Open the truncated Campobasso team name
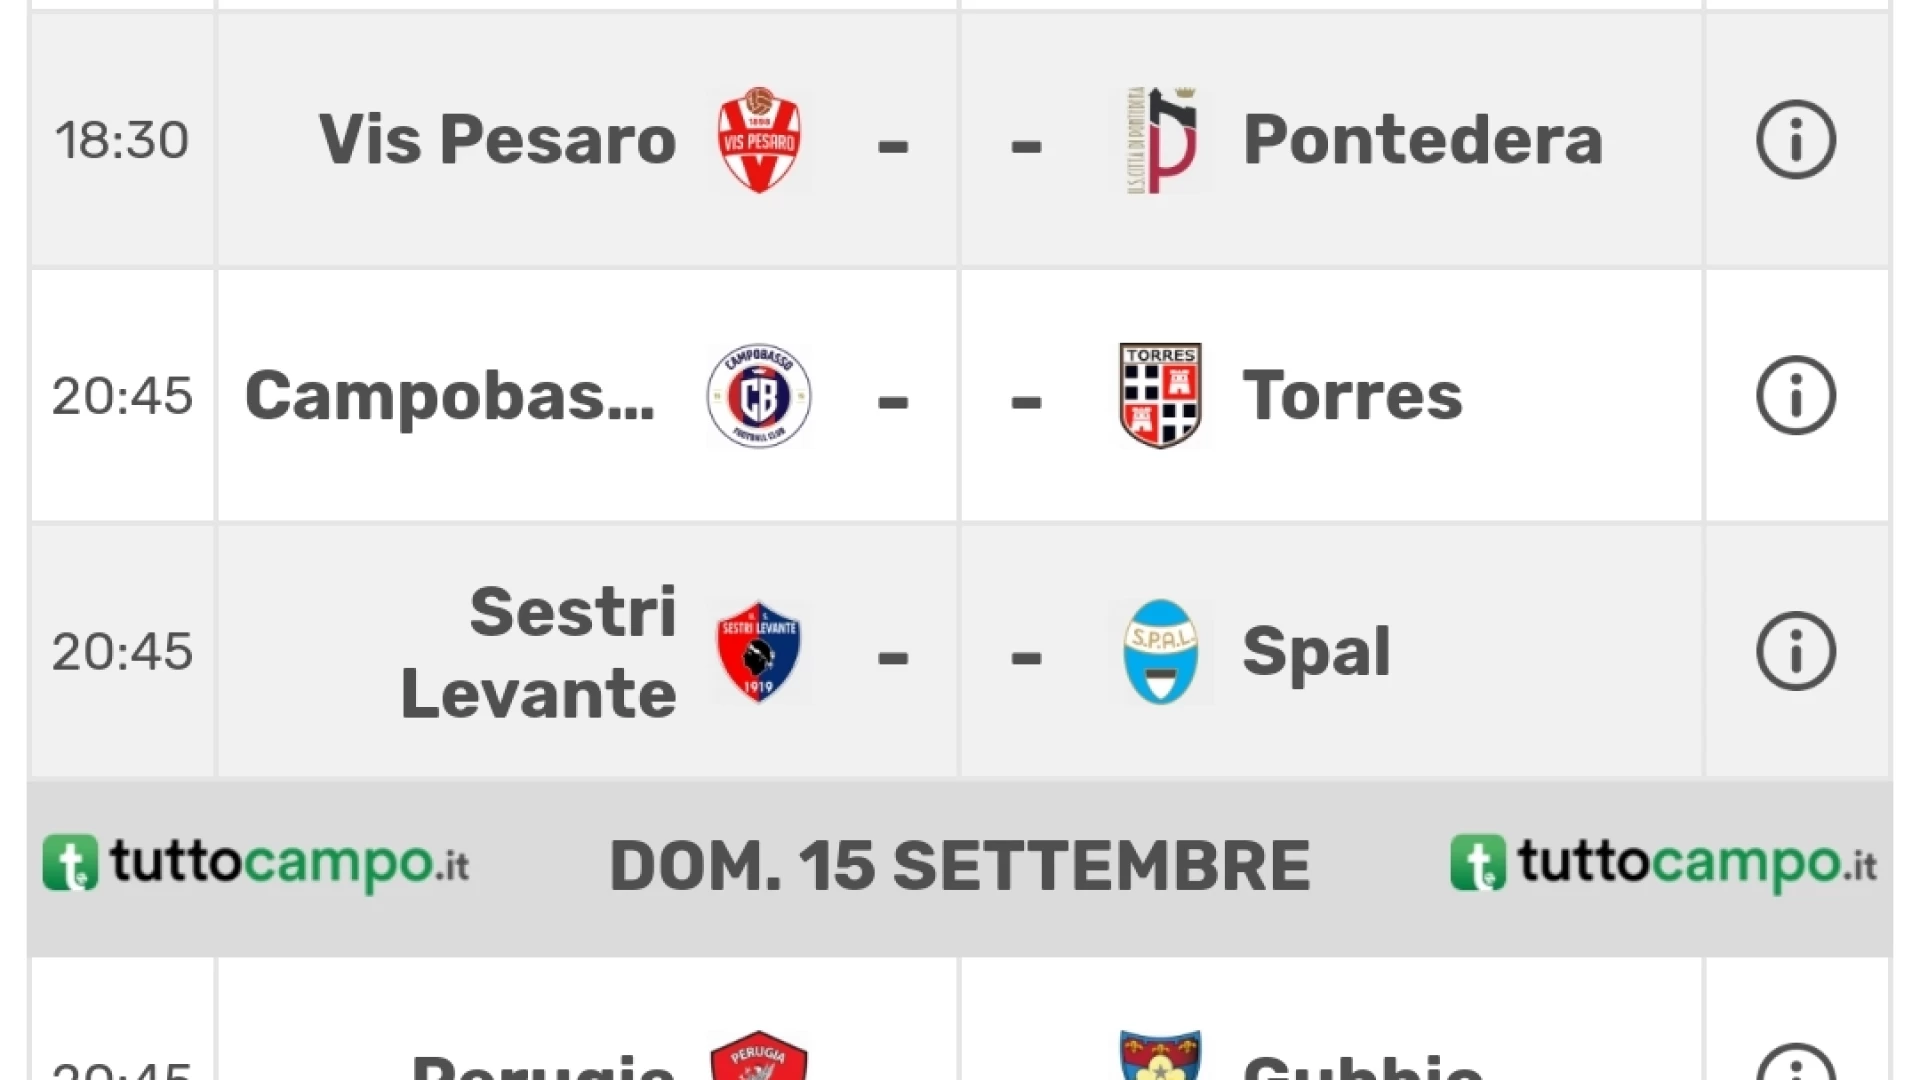The height and width of the screenshot is (1080, 1920). 450,396
